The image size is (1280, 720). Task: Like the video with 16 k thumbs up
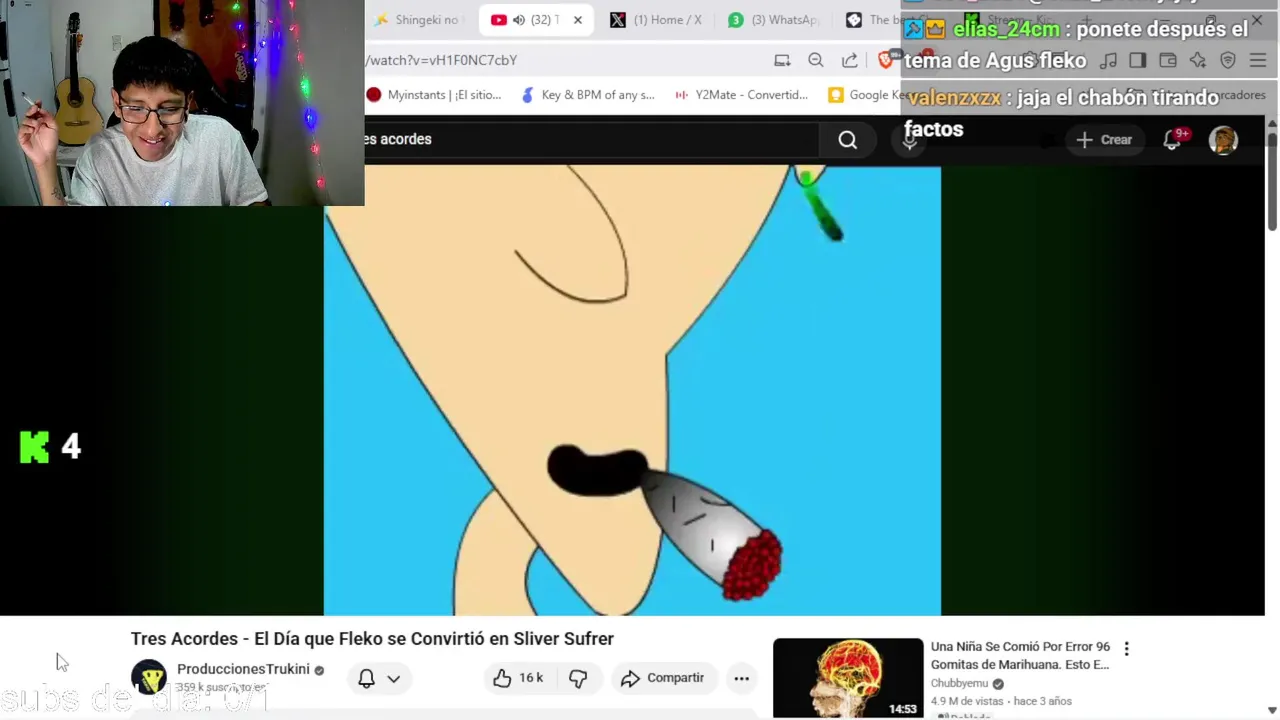518,678
